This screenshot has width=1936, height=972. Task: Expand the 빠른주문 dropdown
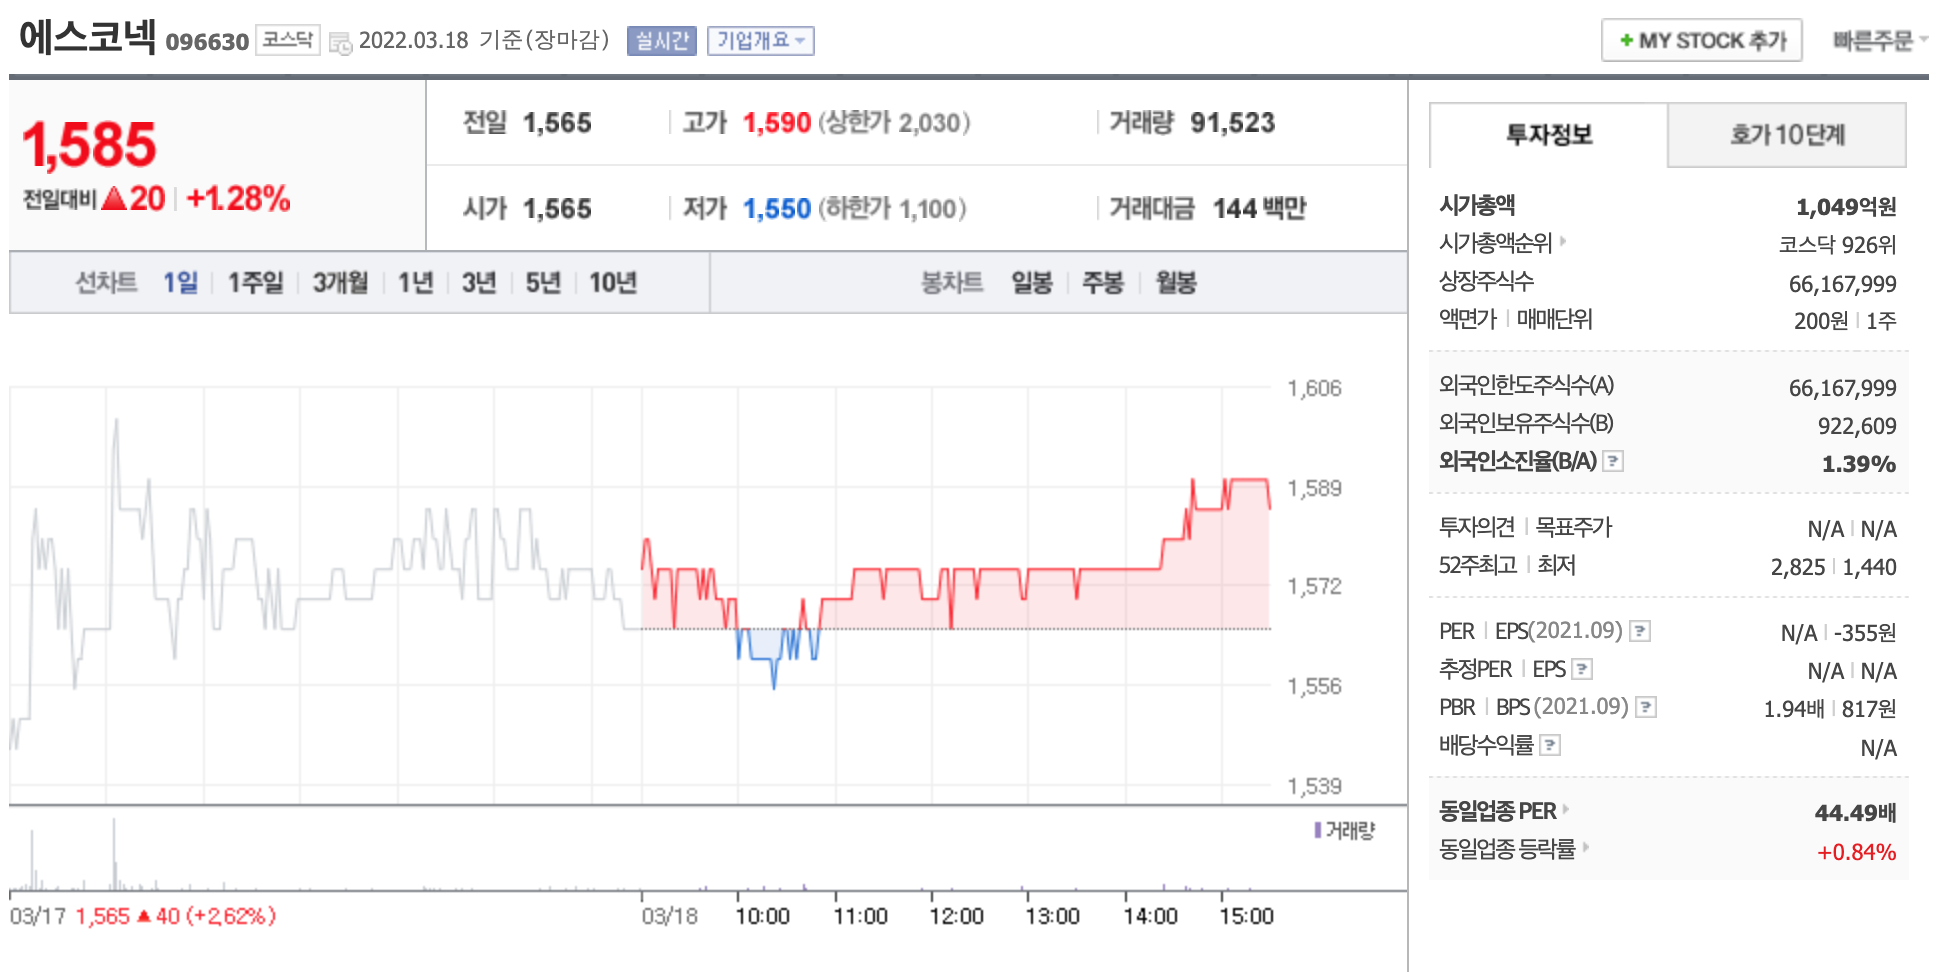coord(1879,41)
